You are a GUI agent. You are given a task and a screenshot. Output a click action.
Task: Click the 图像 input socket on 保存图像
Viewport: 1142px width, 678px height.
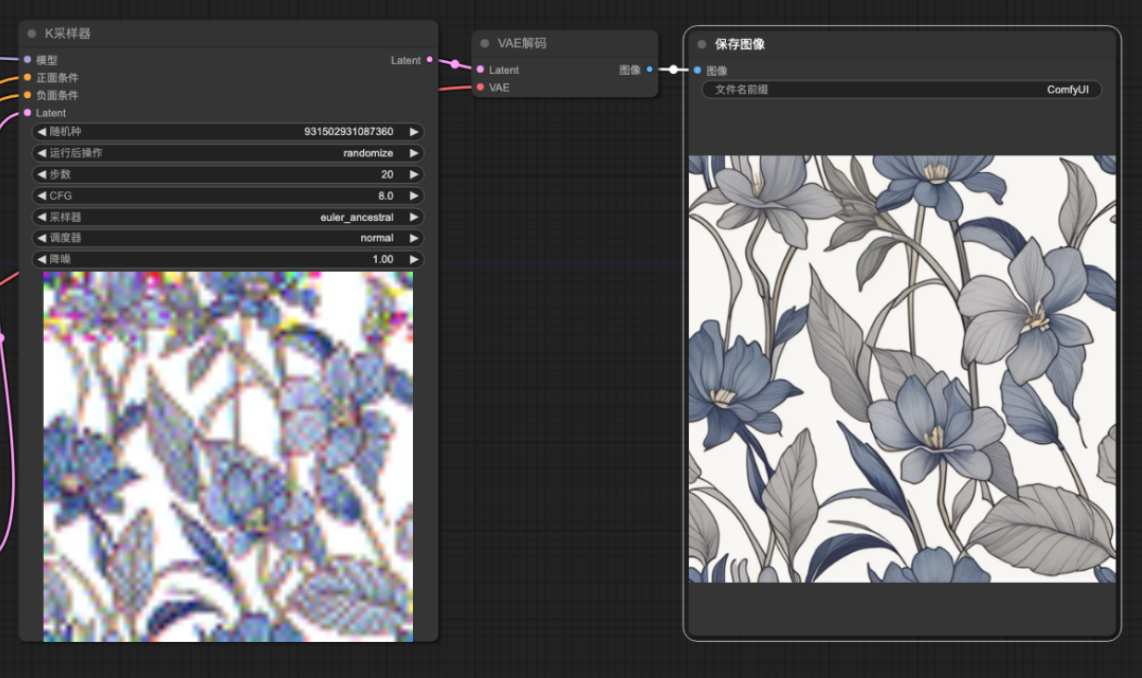[698, 71]
